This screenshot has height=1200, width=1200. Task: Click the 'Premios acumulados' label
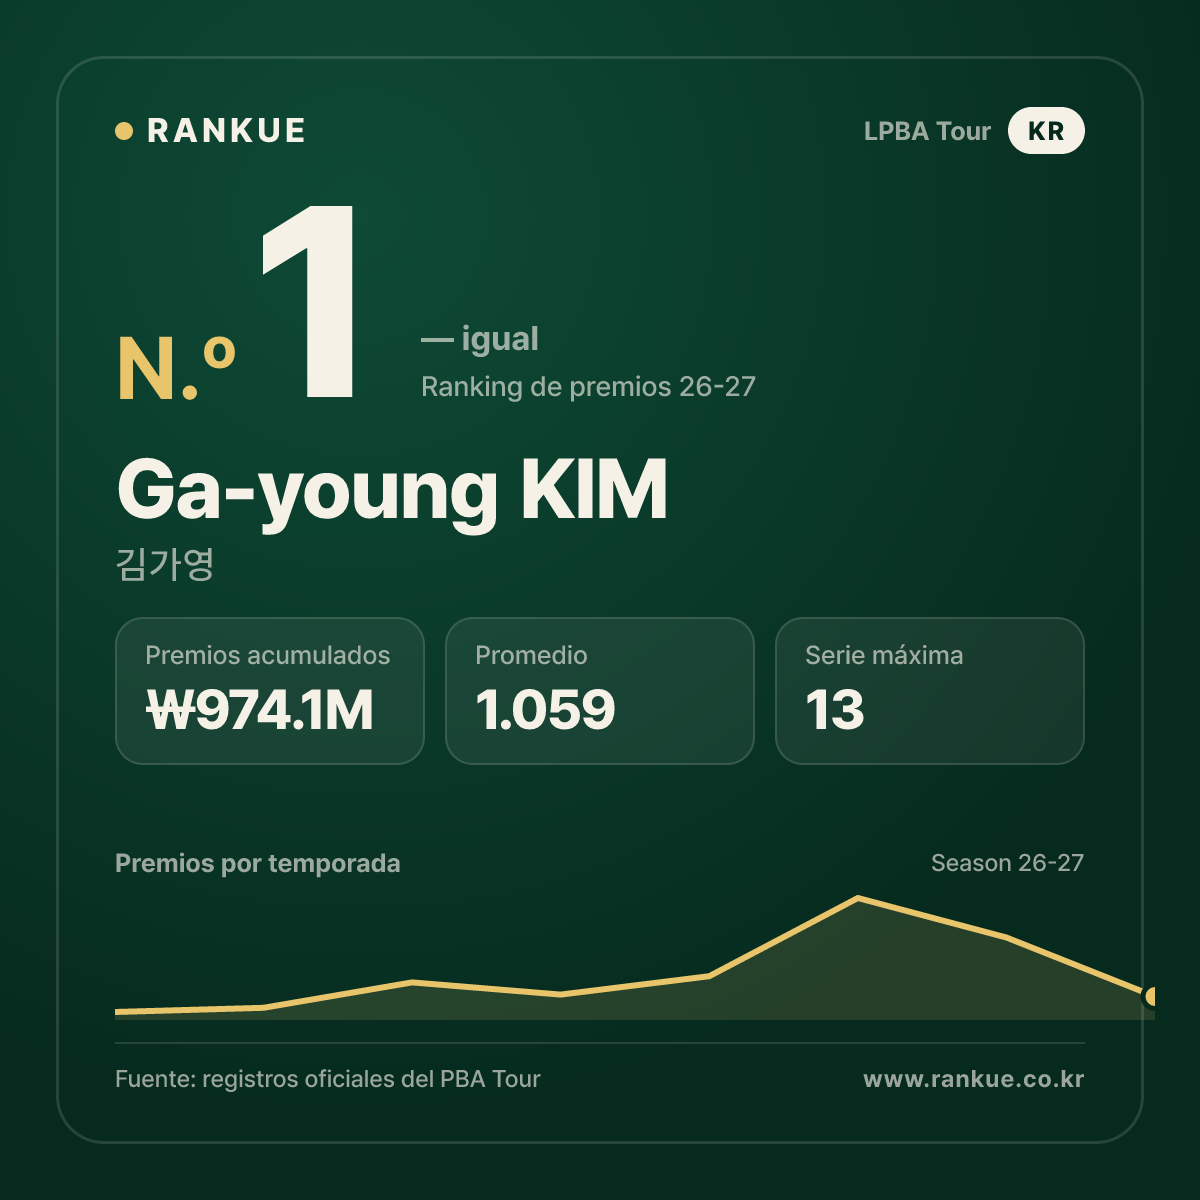tap(268, 655)
